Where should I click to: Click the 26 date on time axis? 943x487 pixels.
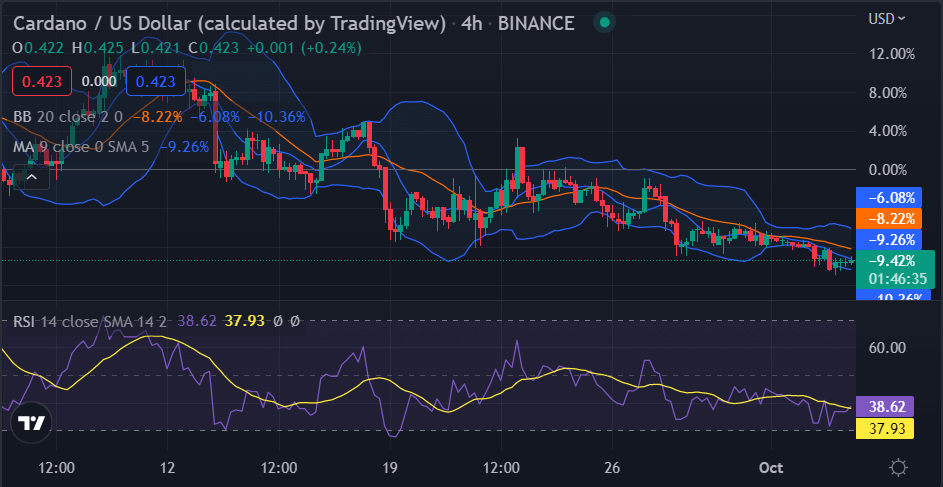(x=612, y=467)
